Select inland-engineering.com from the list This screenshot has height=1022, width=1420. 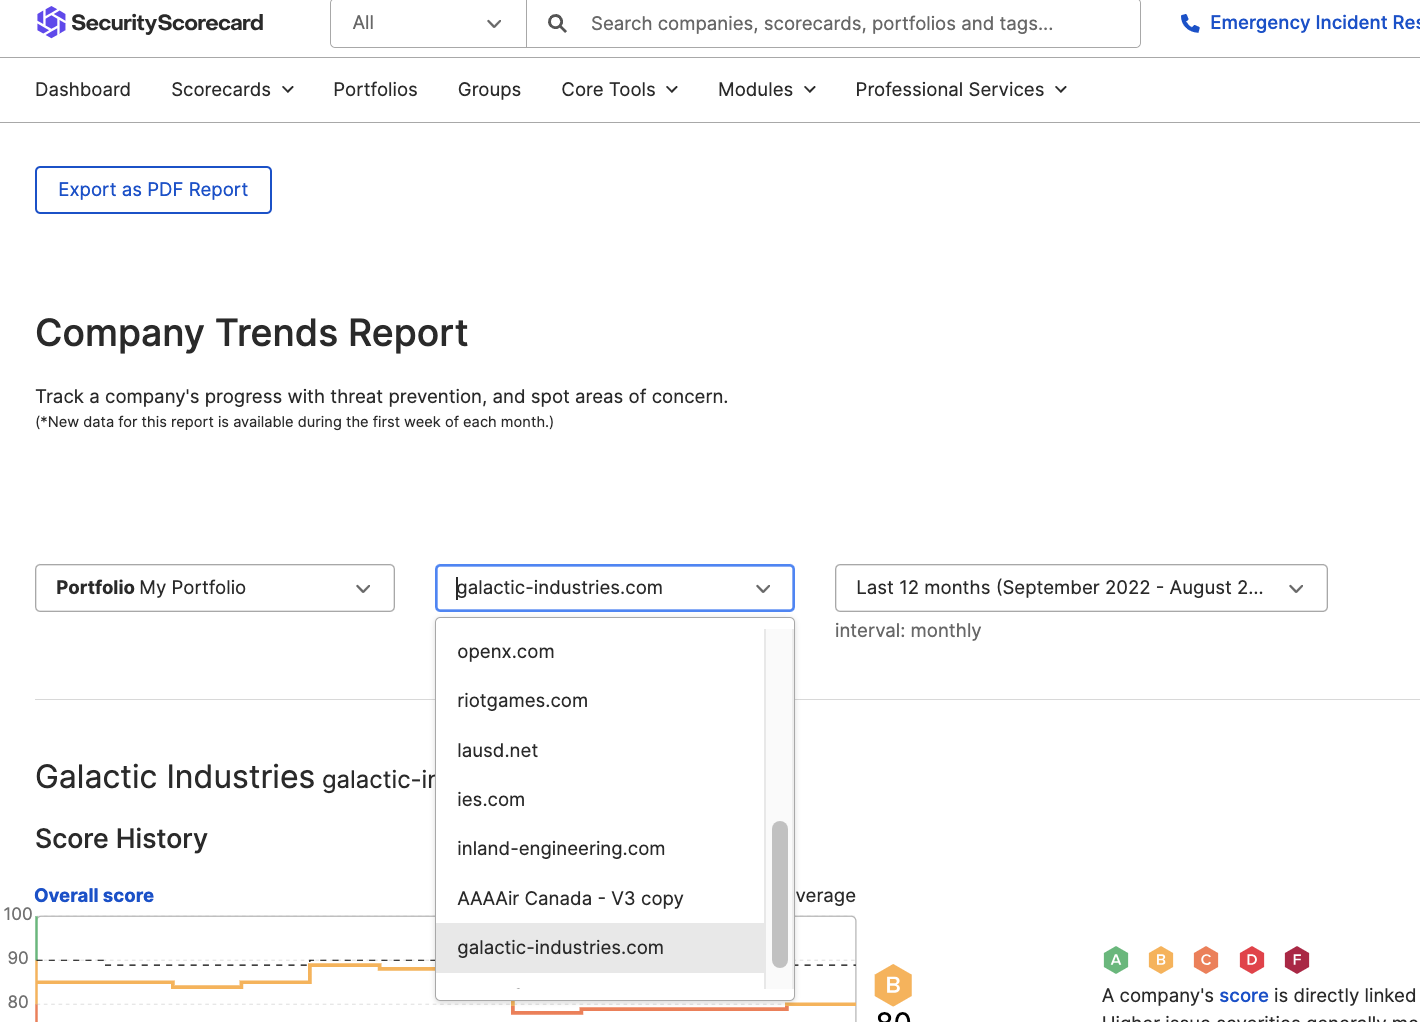(600, 849)
